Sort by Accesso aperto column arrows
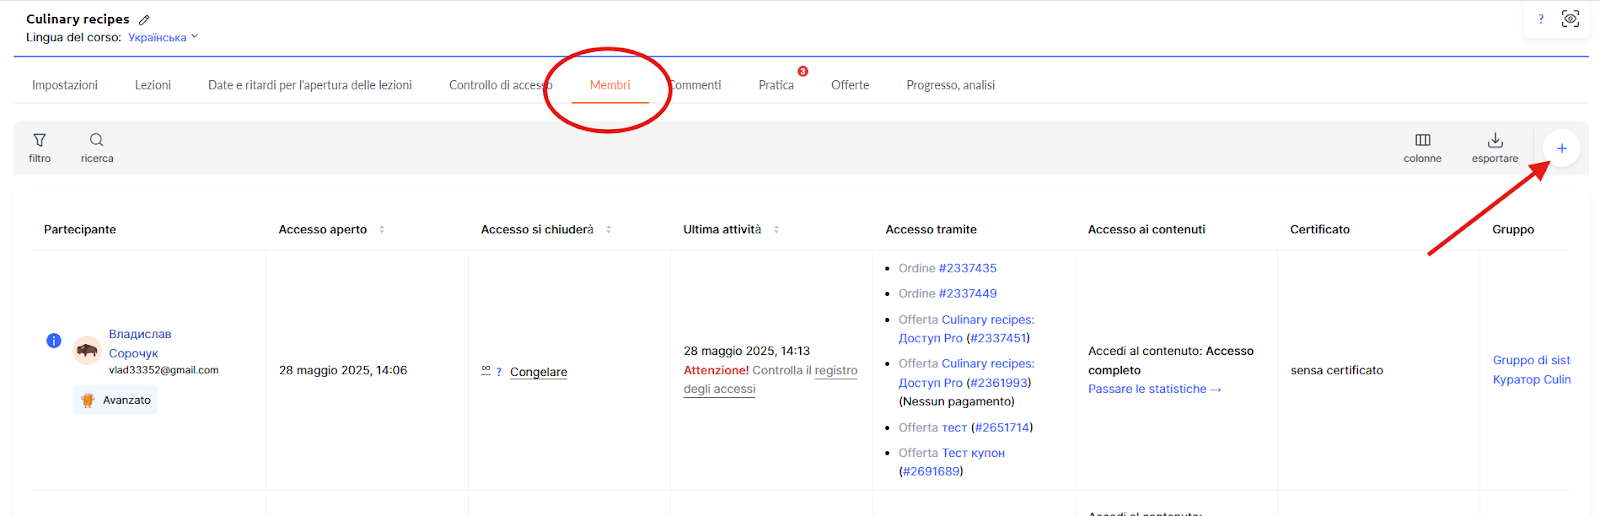The width and height of the screenshot is (1600, 516). click(382, 230)
